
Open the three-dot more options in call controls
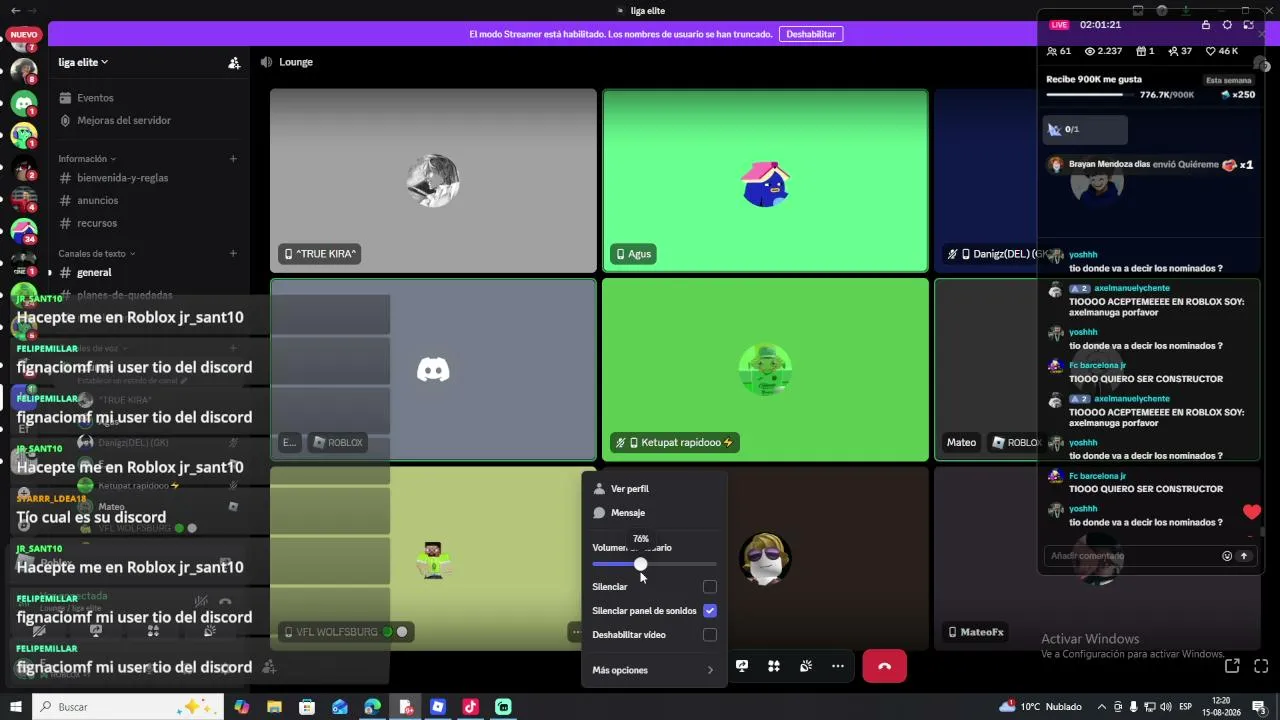(838, 666)
